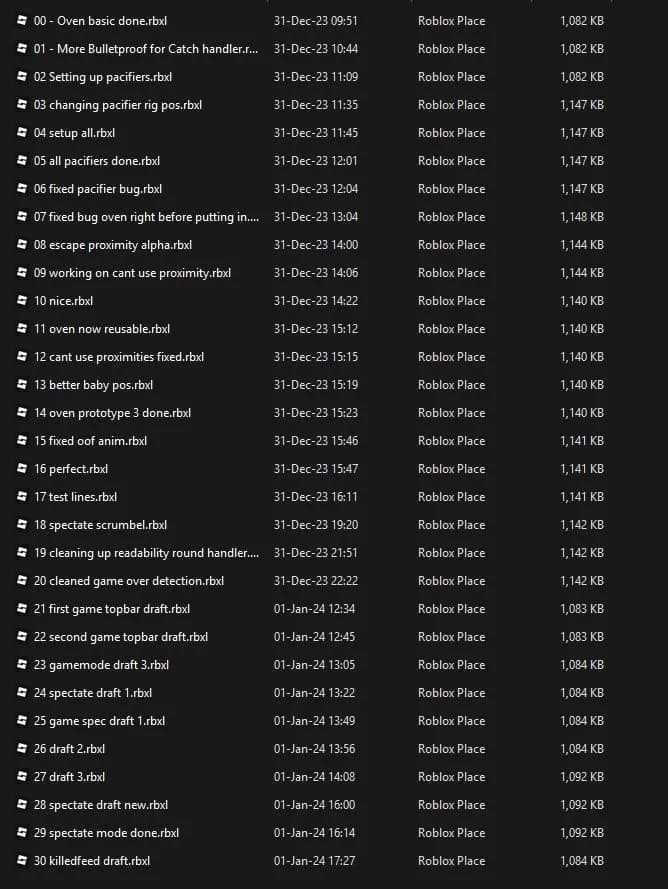
Task: Select 16 perfect.rbxl in the list
Action: click(70, 469)
